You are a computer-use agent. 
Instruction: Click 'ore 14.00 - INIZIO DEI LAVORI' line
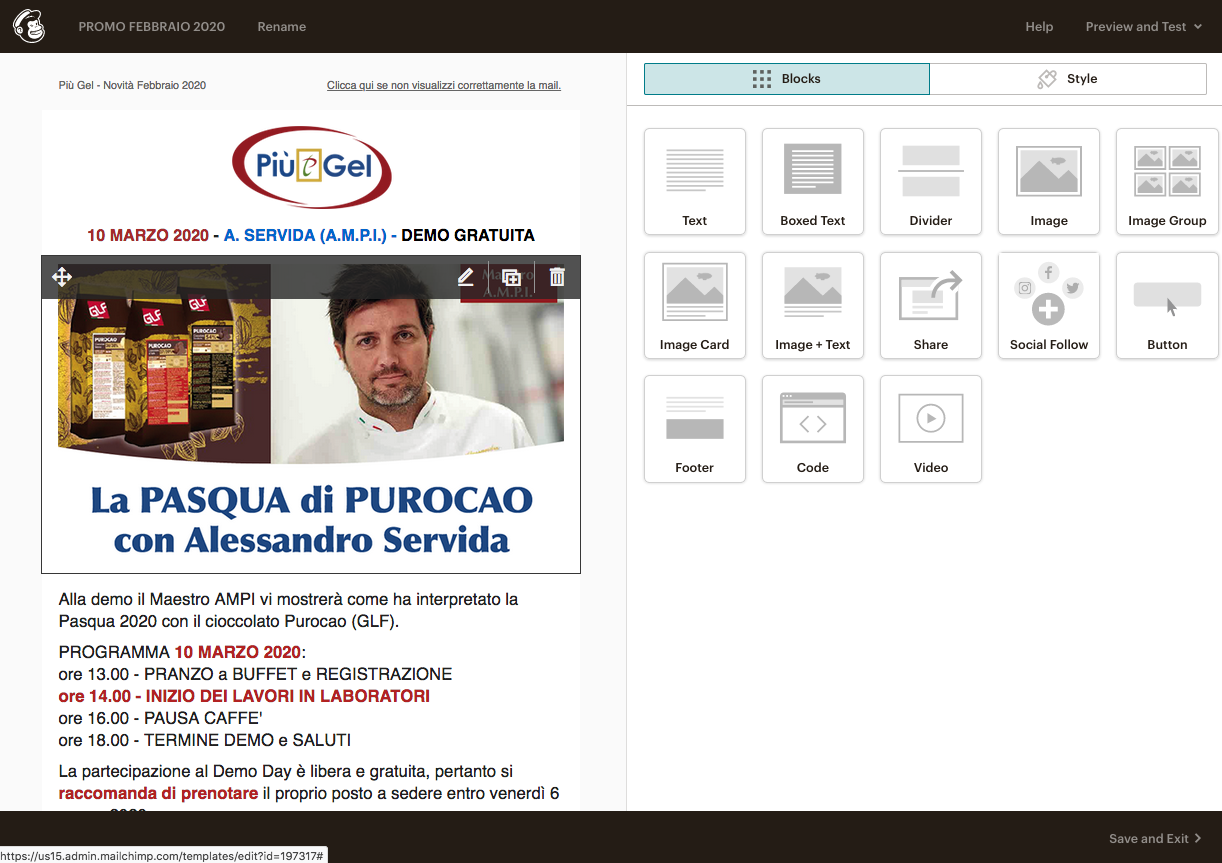click(x=244, y=696)
